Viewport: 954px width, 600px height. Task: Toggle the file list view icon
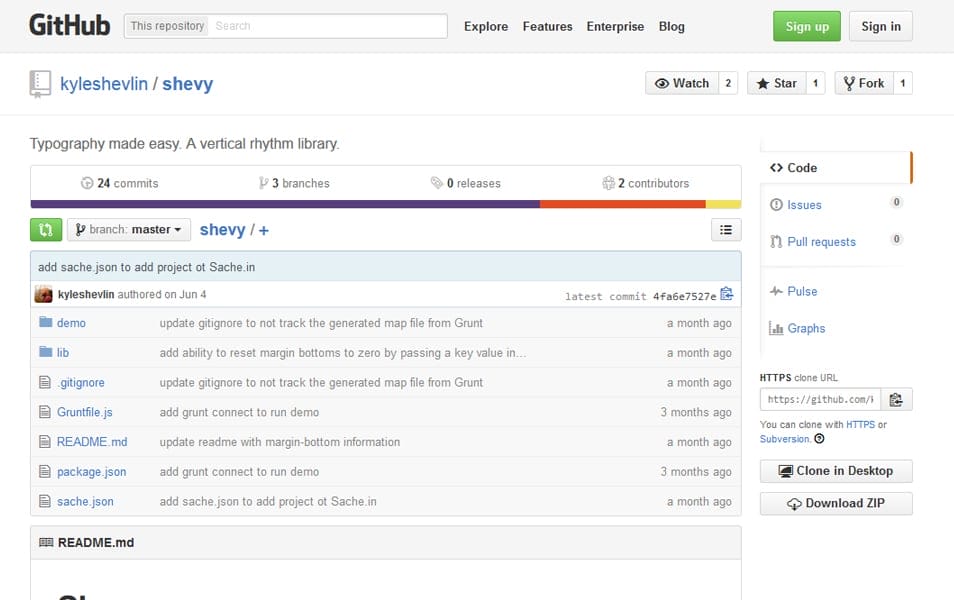726,229
